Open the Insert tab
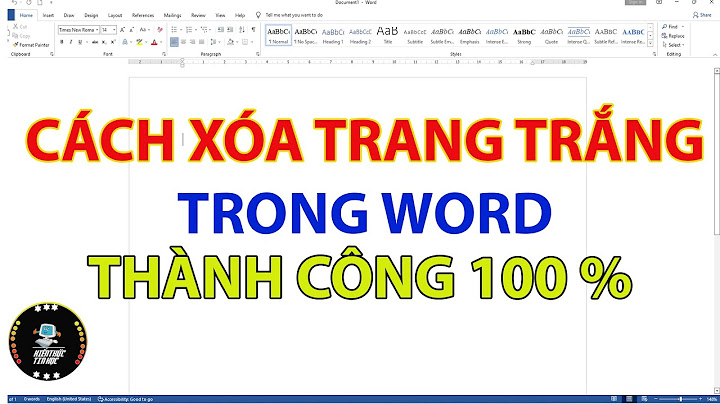Viewport: 720px width, 404px height. click(48, 15)
